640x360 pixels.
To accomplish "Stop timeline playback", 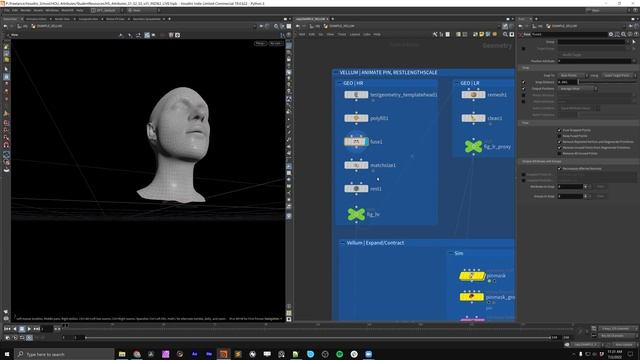I will click(22, 329).
